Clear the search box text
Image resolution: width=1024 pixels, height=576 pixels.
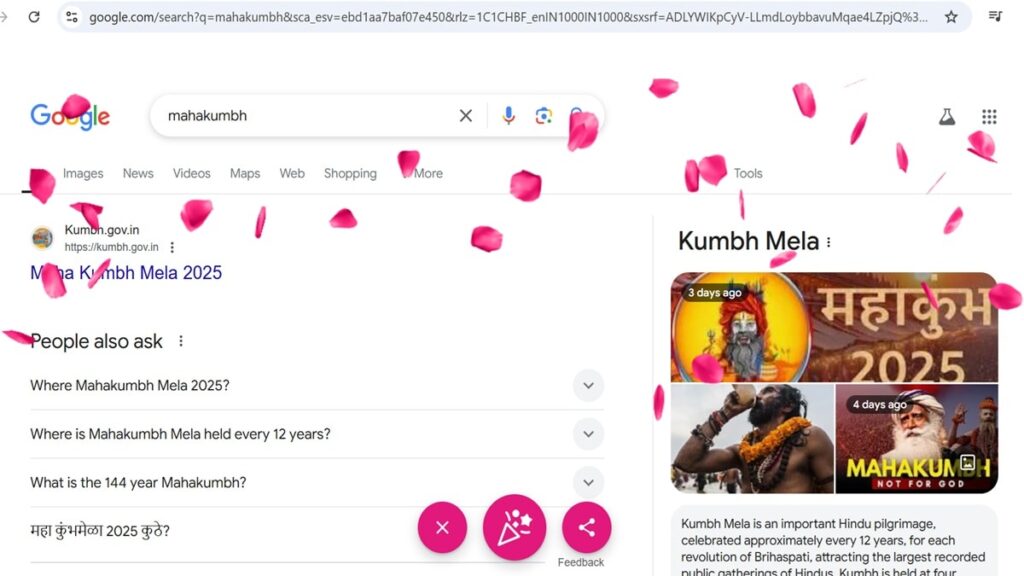pos(466,116)
